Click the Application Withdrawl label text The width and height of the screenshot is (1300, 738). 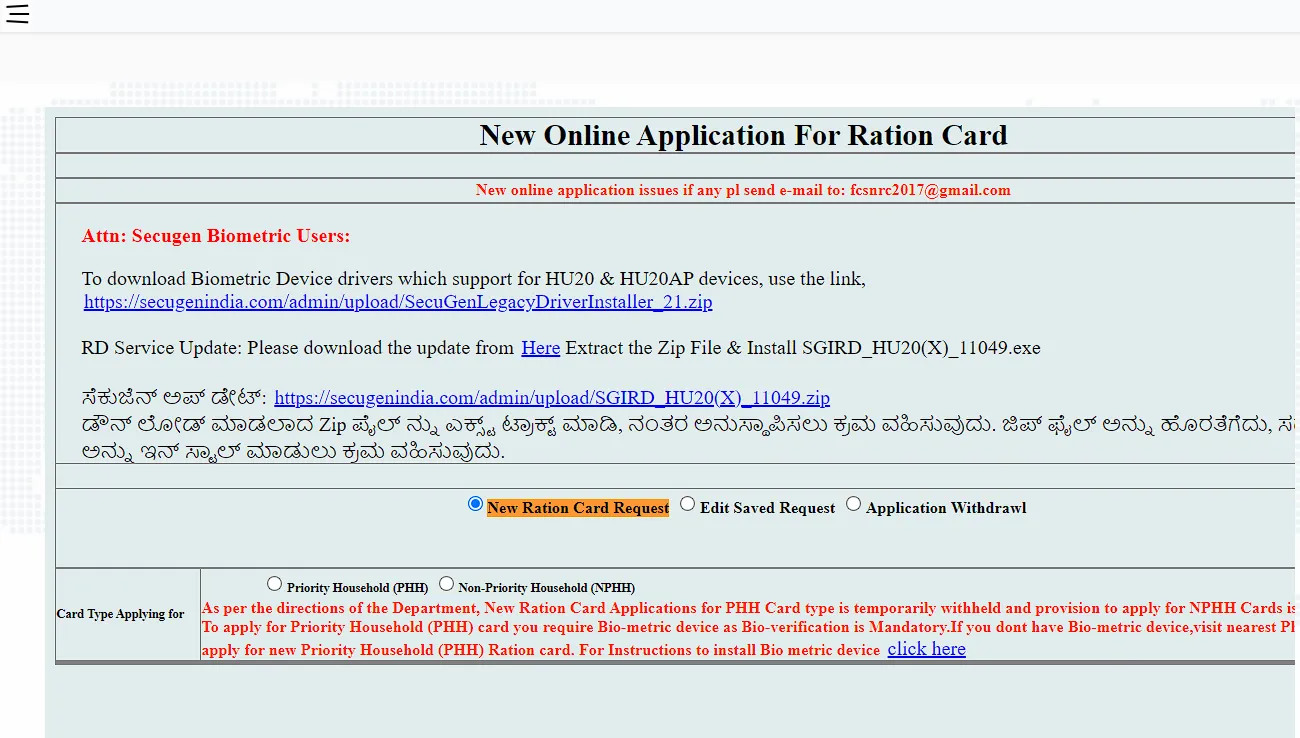pyautogui.click(x=946, y=508)
